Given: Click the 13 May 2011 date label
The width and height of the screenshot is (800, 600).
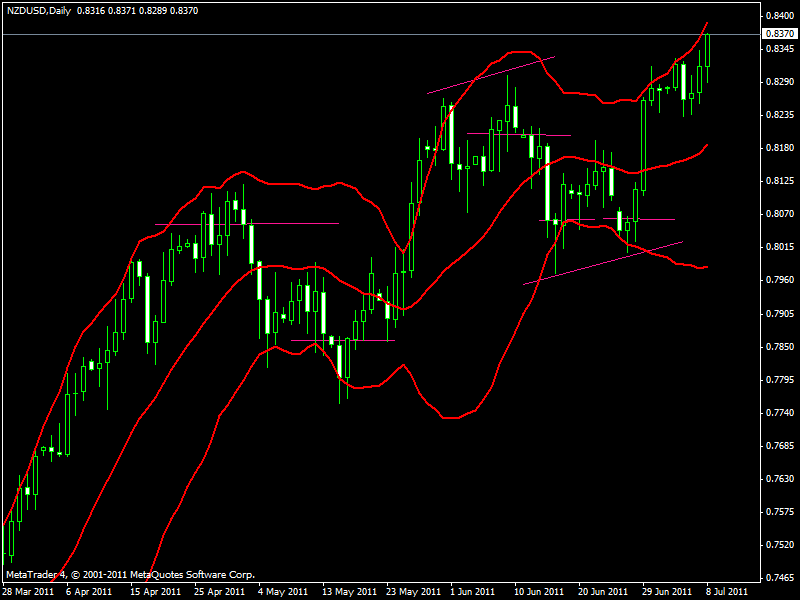Looking at the screenshot, I should [x=349, y=592].
